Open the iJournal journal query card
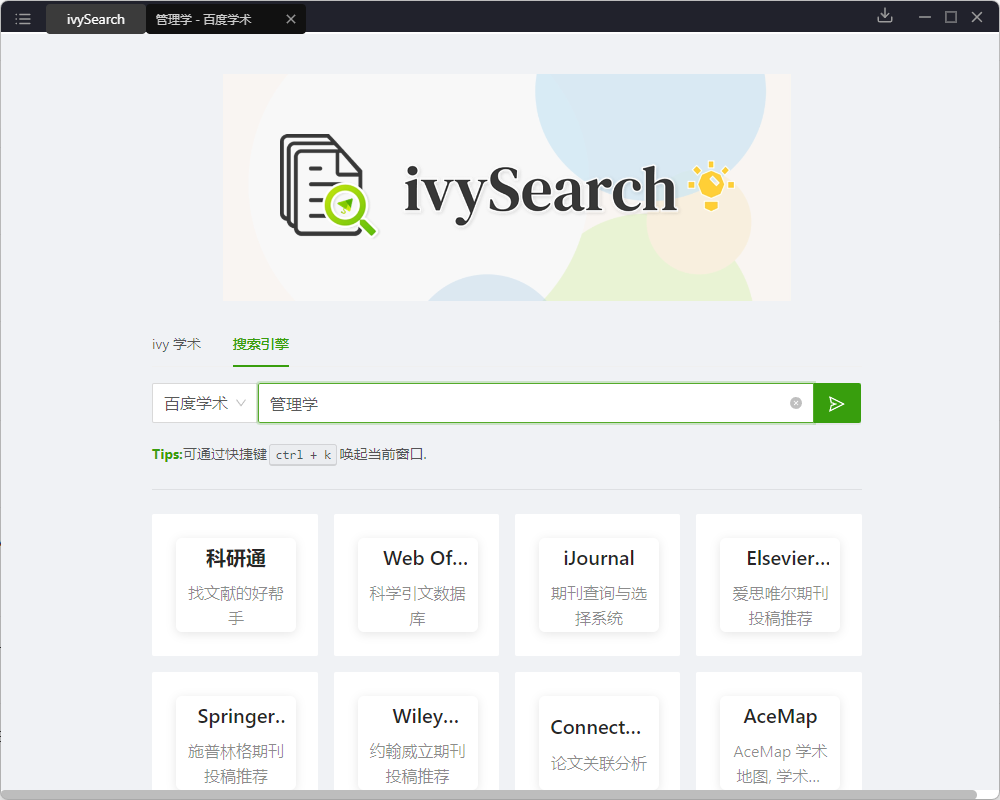 click(x=598, y=585)
